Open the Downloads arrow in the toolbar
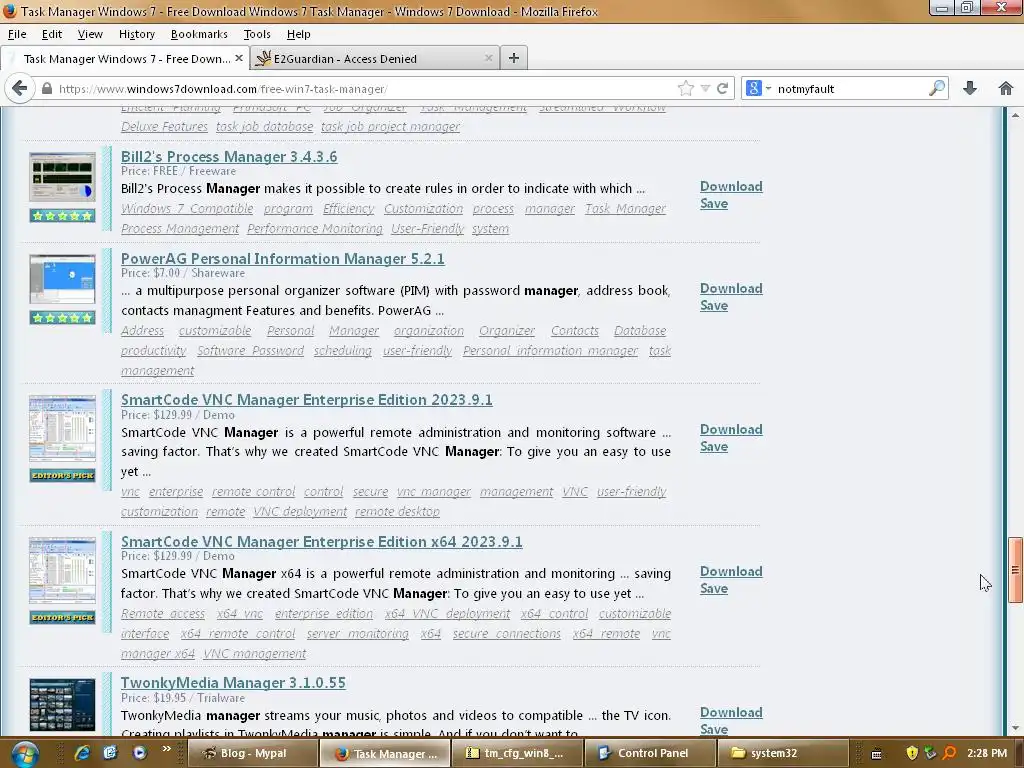 (970, 88)
